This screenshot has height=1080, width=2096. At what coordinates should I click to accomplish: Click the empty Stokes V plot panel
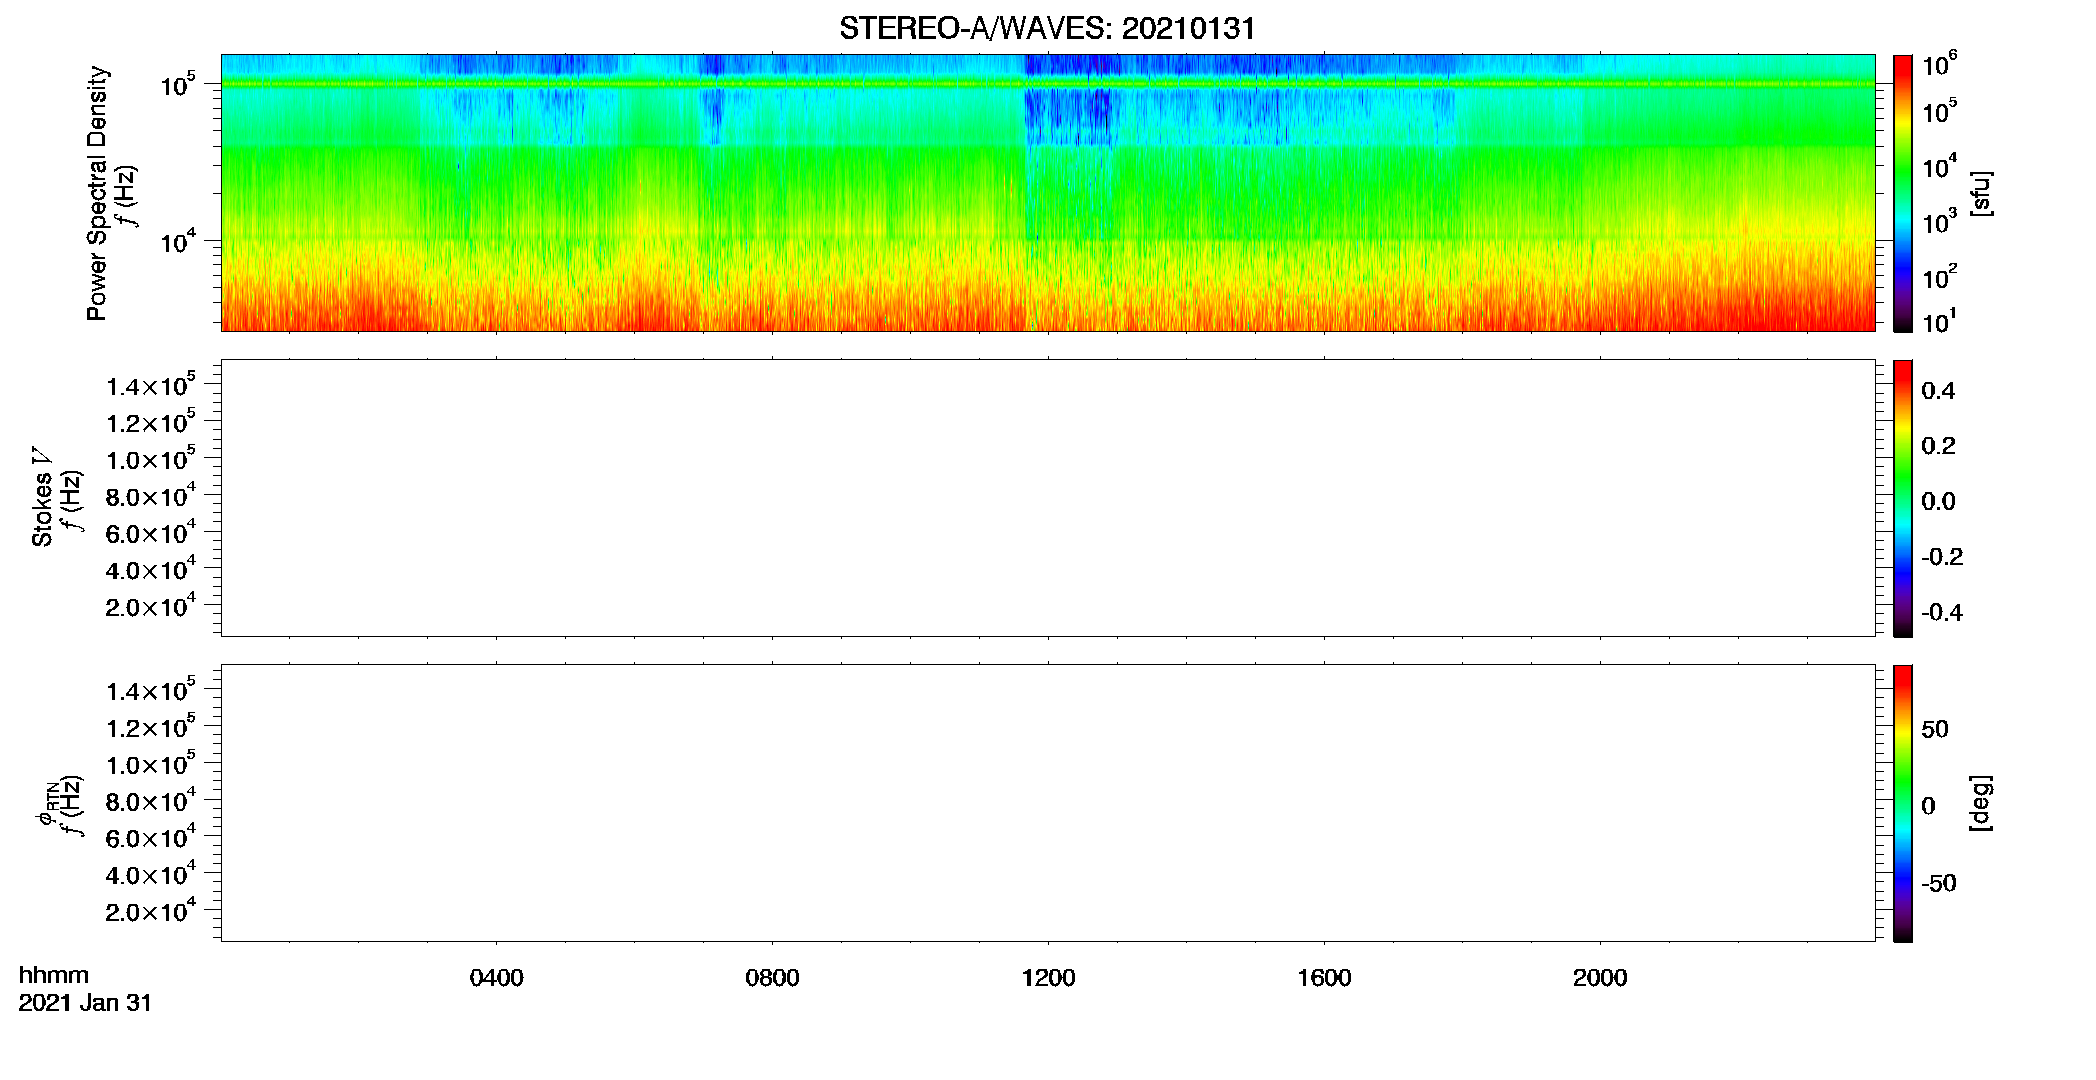pos(1048,498)
